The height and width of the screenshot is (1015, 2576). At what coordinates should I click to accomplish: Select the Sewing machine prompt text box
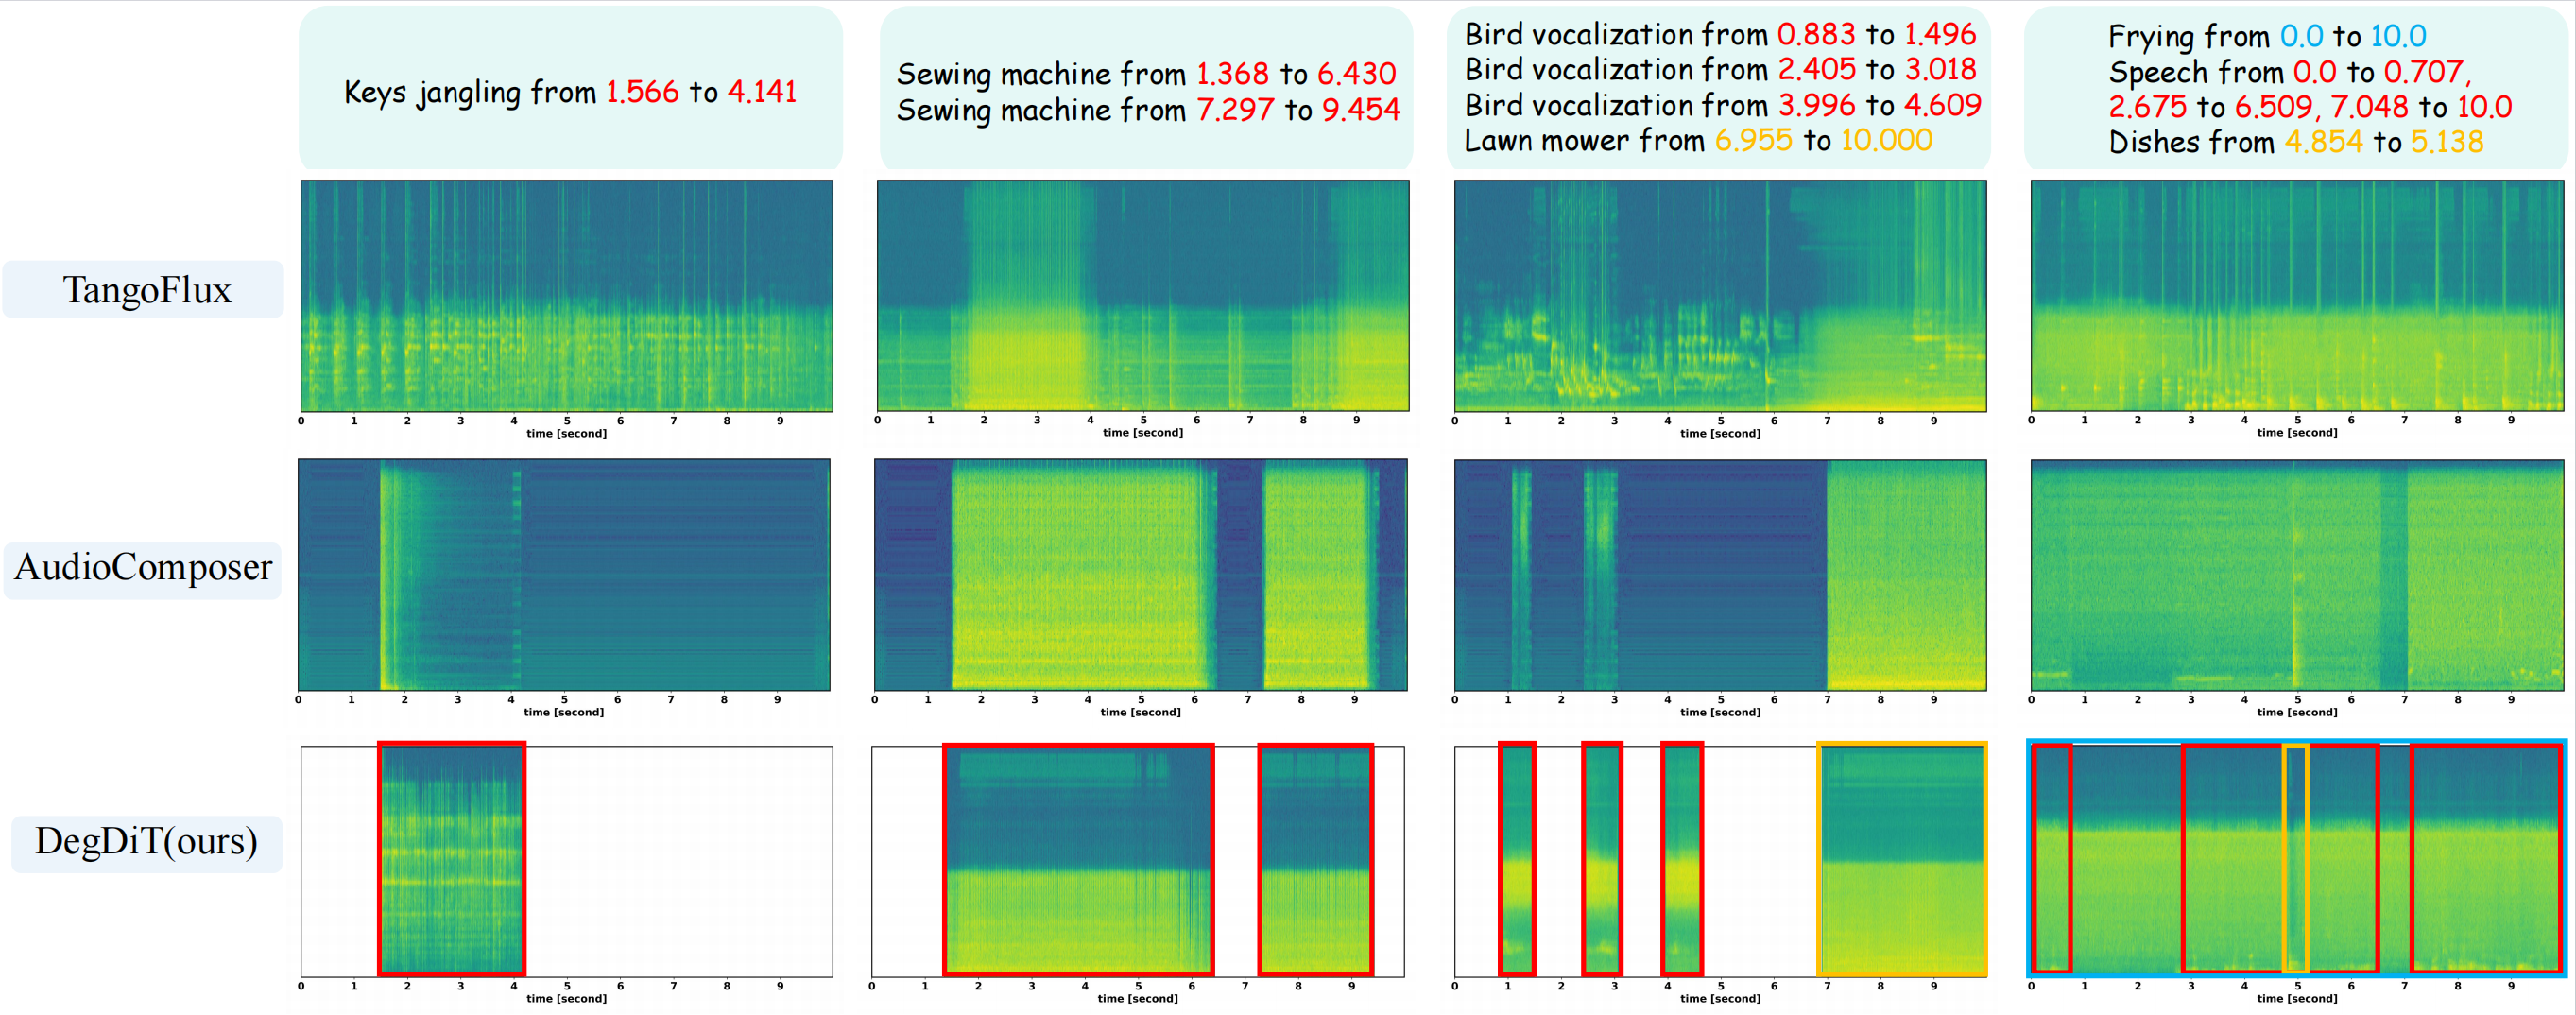[1147, 92]
